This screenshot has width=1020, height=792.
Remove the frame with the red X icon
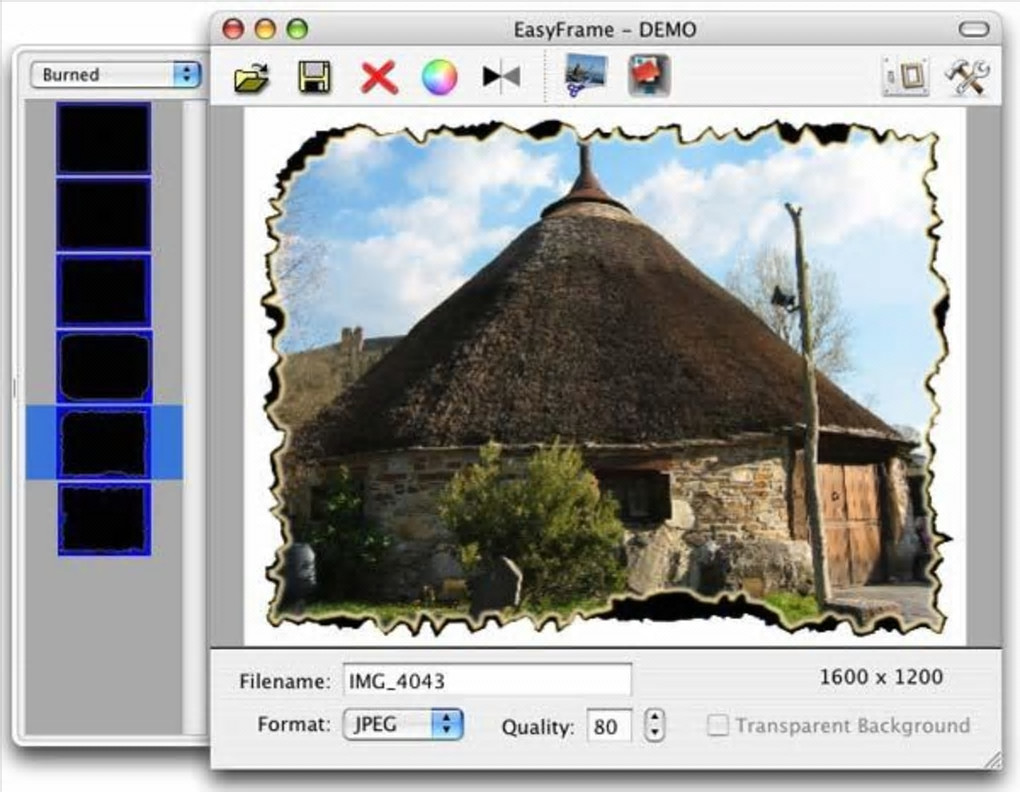(379, 77)
